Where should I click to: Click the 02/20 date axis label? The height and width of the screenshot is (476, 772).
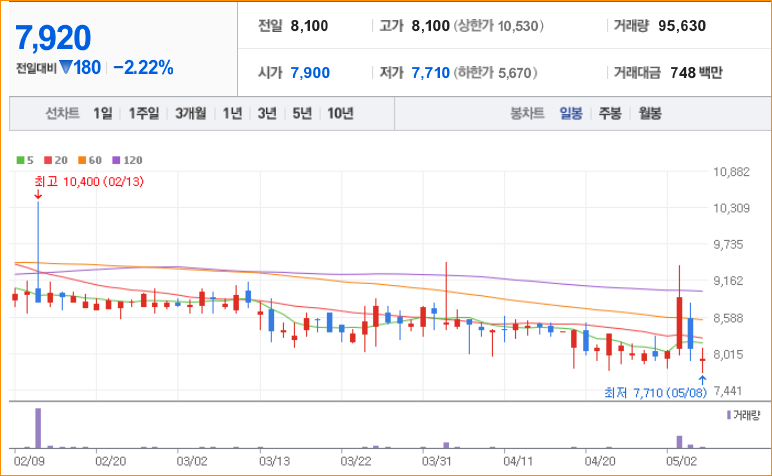pyautogui.click(x=111, y=461)
